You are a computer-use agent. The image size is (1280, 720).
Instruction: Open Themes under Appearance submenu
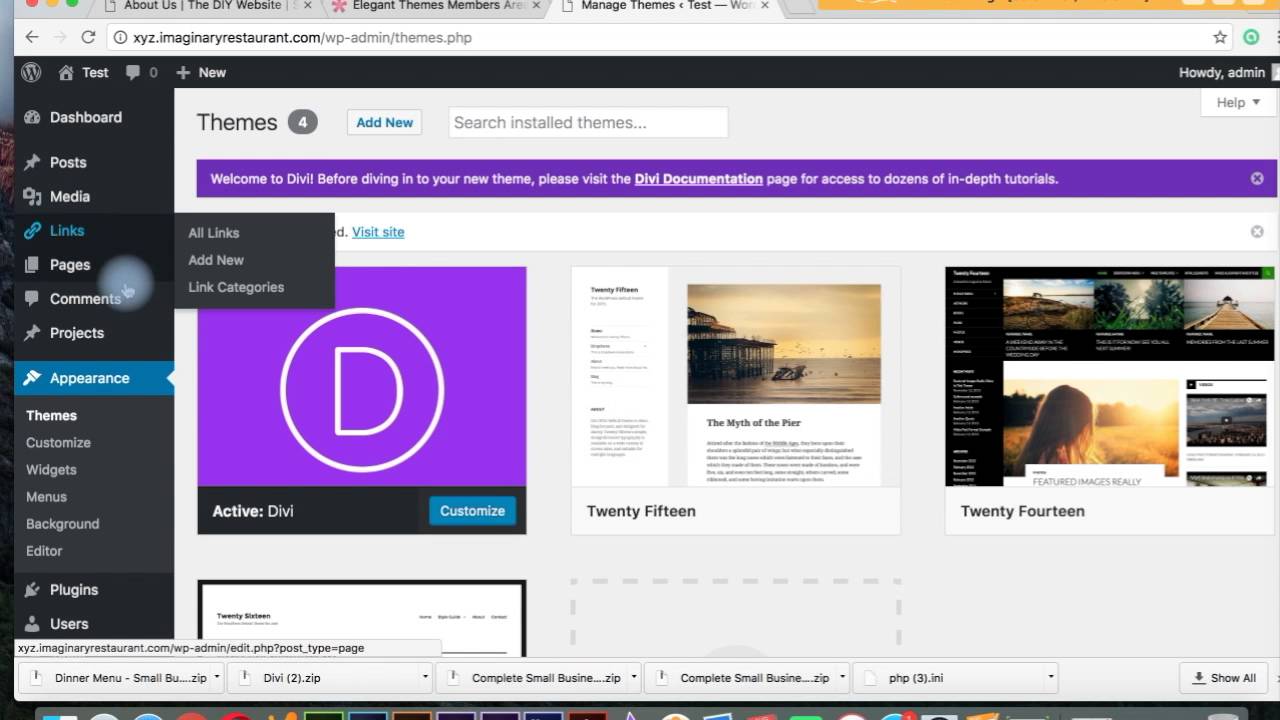(51, 415)
